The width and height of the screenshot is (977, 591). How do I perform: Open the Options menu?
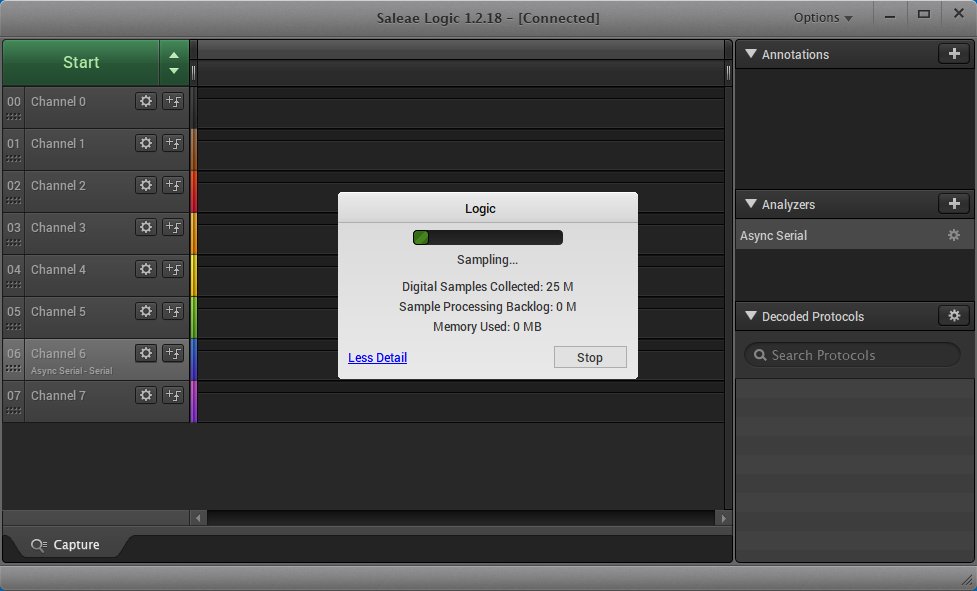tap(822, 17)
